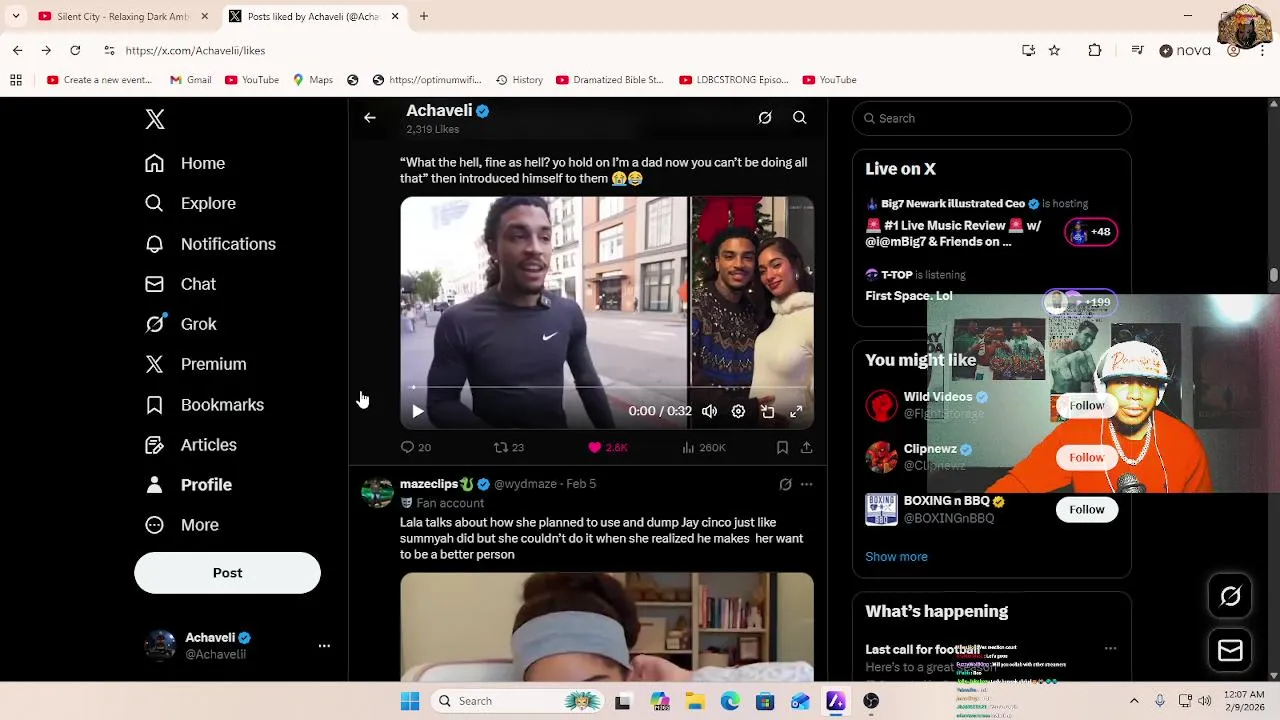Open Chat in sidebar
This screenshot has height=720, width=1280.
[x=180, y=284]
